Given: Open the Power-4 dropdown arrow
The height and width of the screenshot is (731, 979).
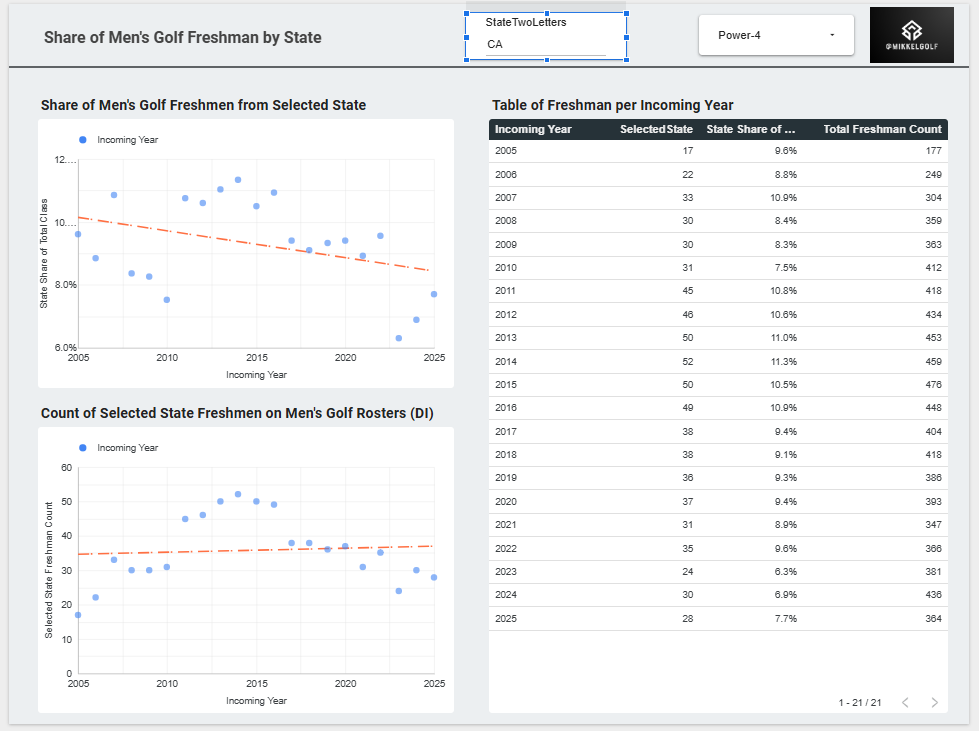Looking at the screenshot, I should click(832, 35).
